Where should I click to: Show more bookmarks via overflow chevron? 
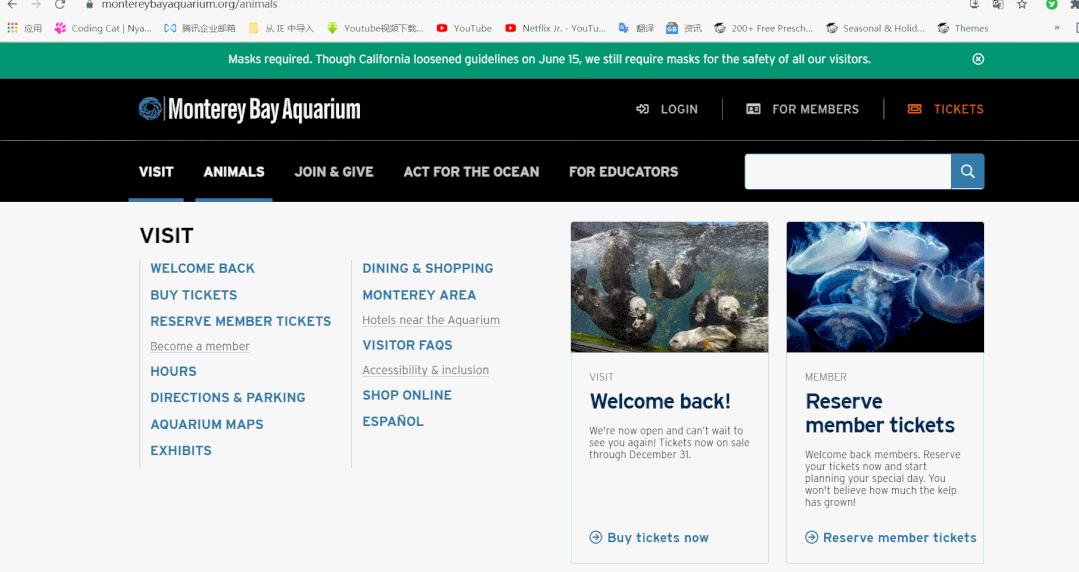tap(1057, 28)
